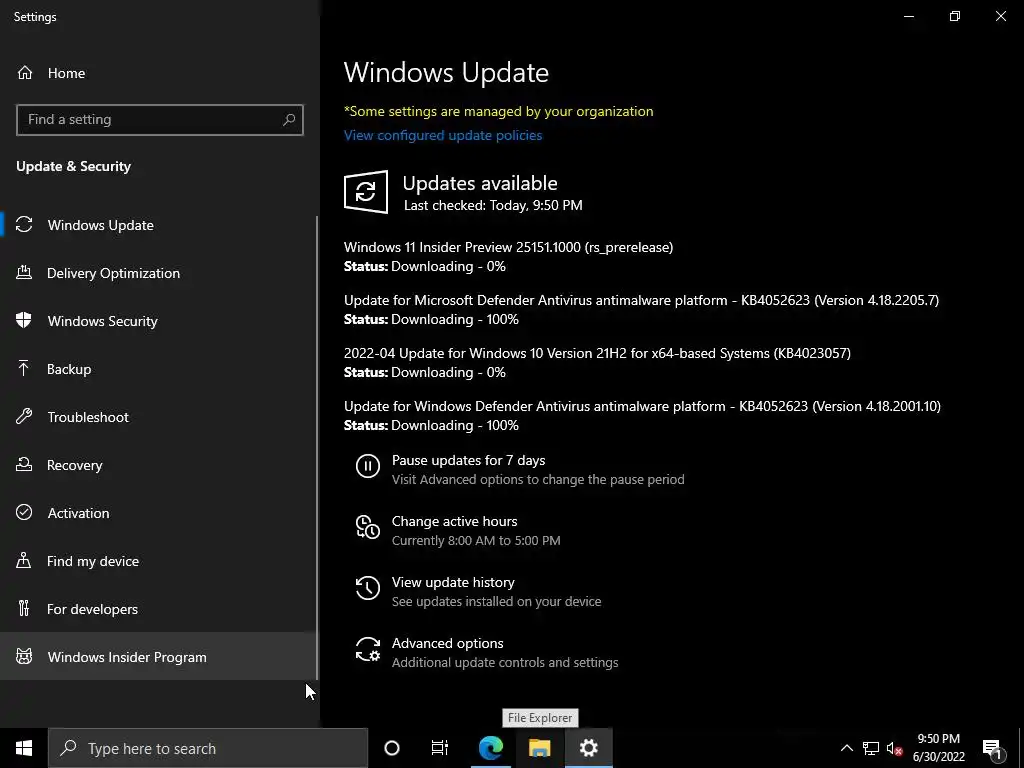The height and width of the screenshot is (768, 1024).
Task: Open the Troubleshoot page
Action: coord(159,417)
